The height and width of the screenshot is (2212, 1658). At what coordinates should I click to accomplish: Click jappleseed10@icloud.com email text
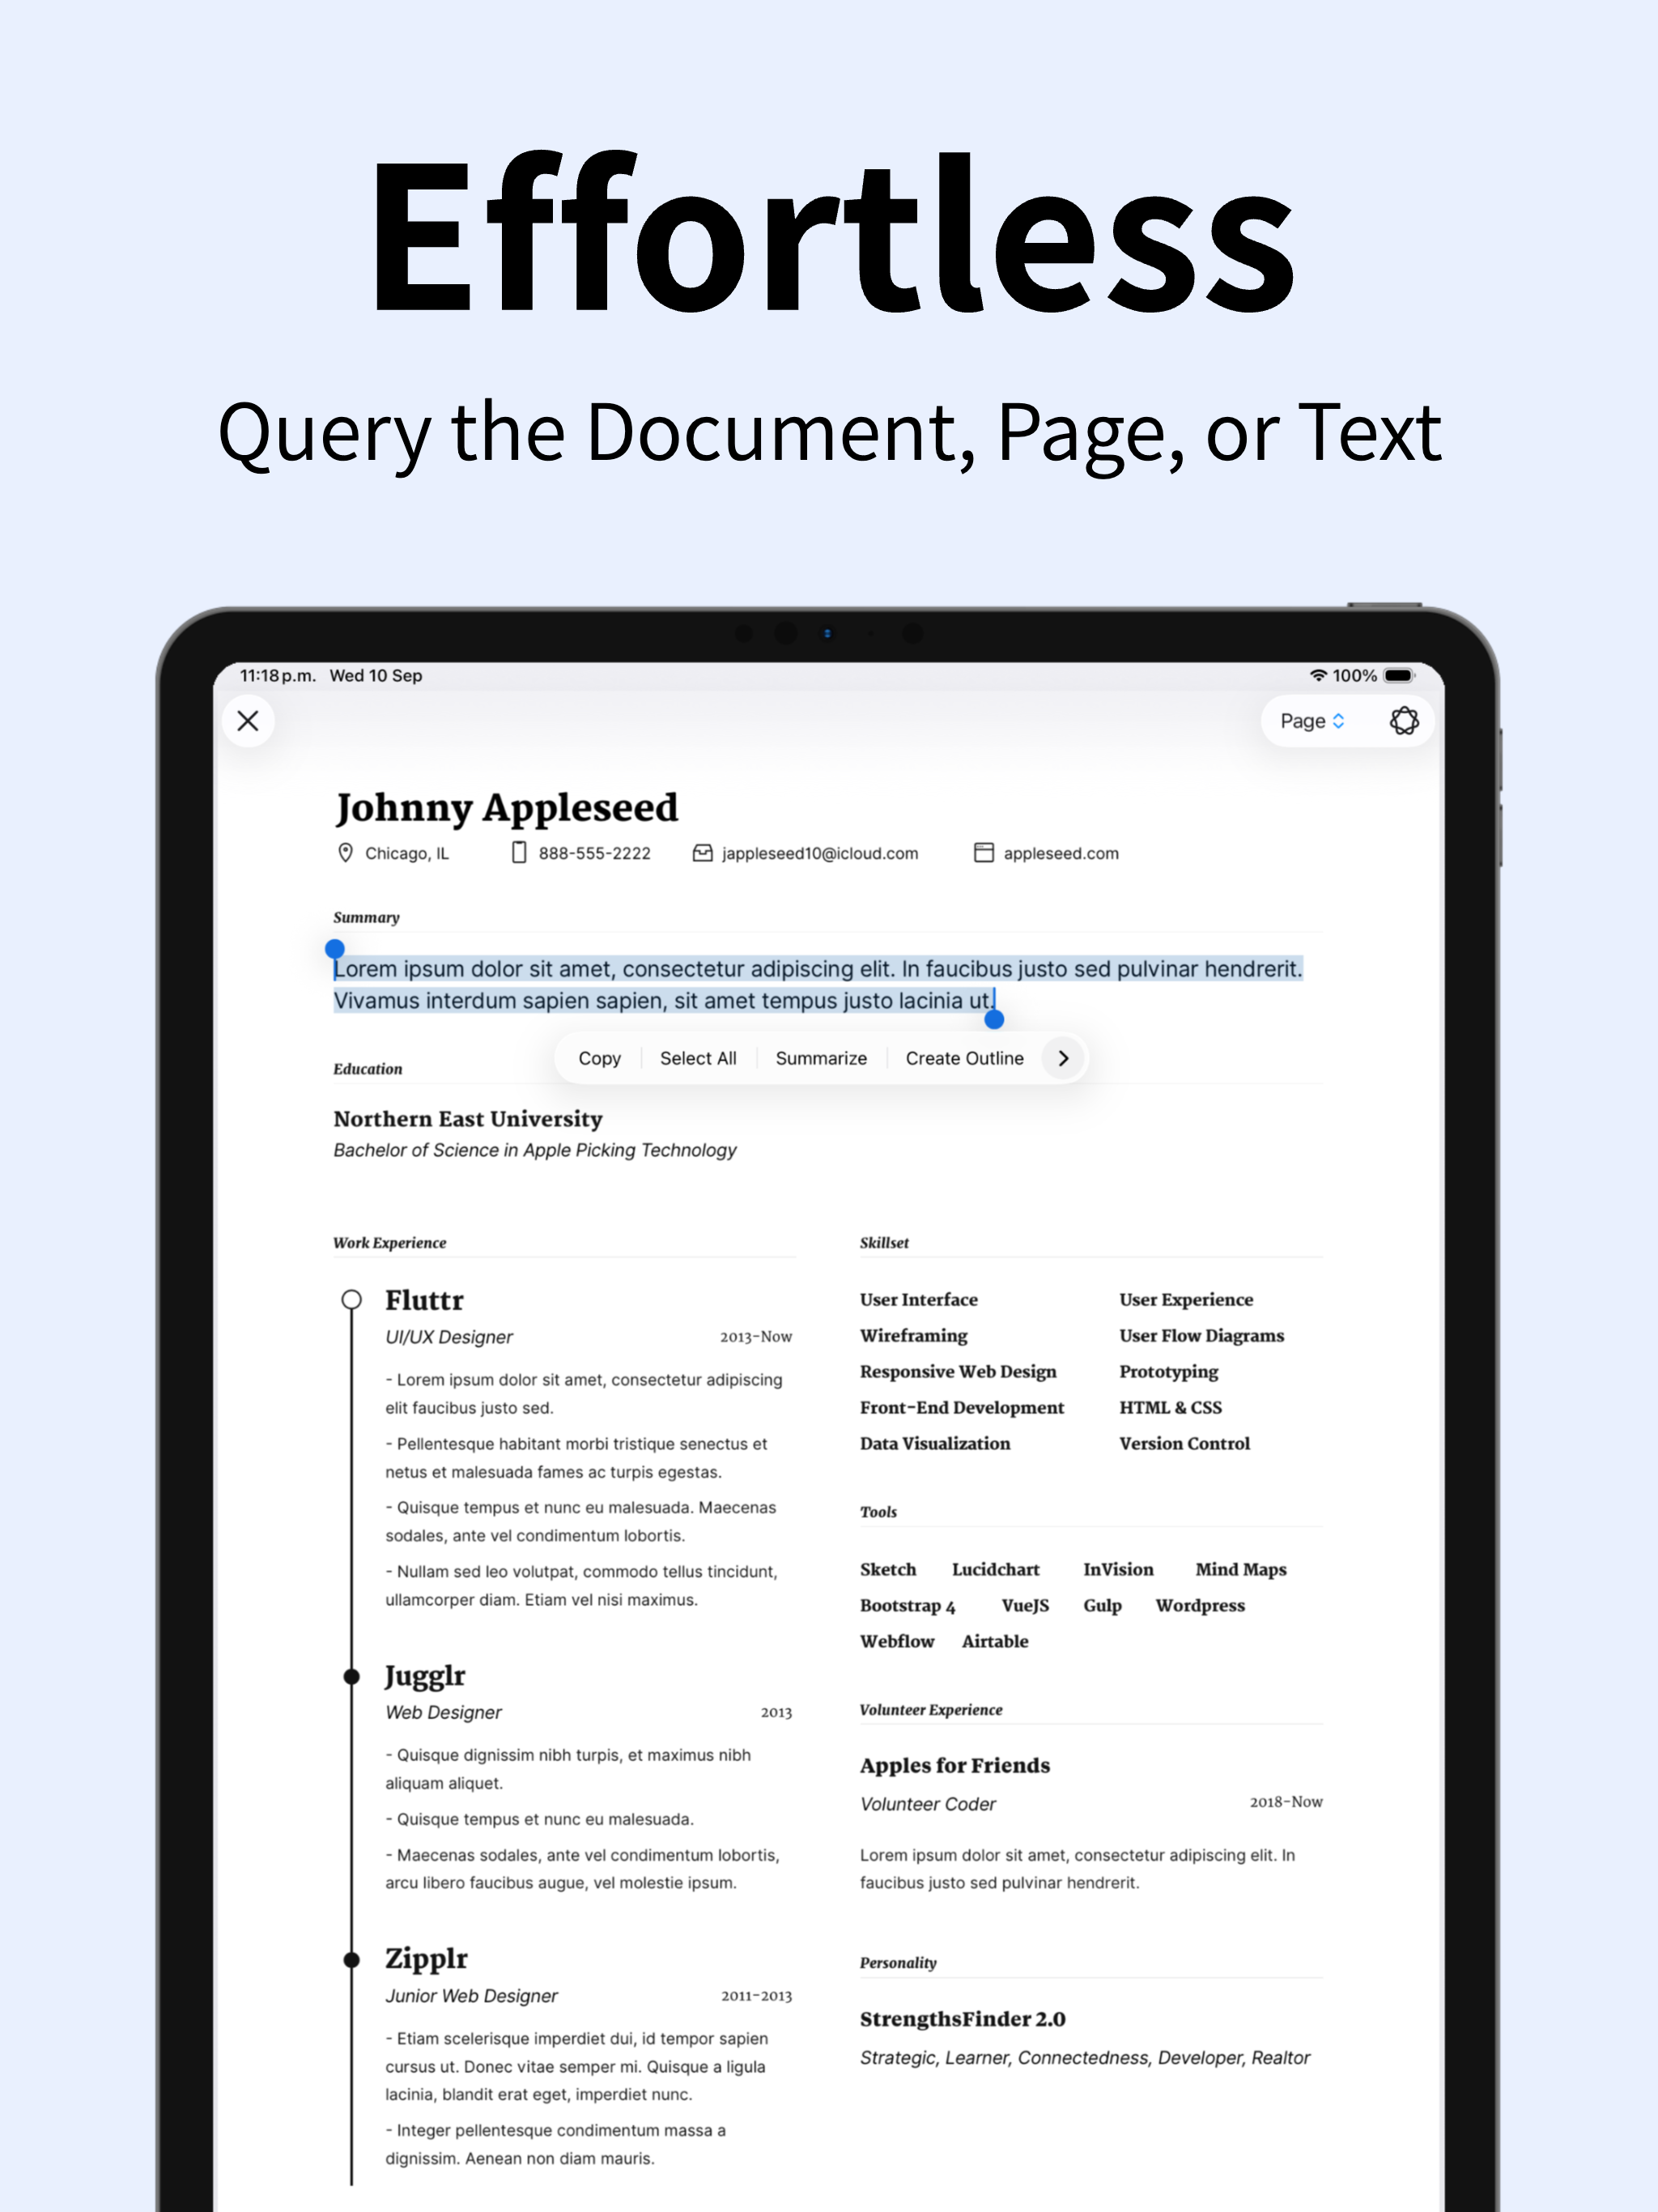pyautogui.click(x=820, y=853)
